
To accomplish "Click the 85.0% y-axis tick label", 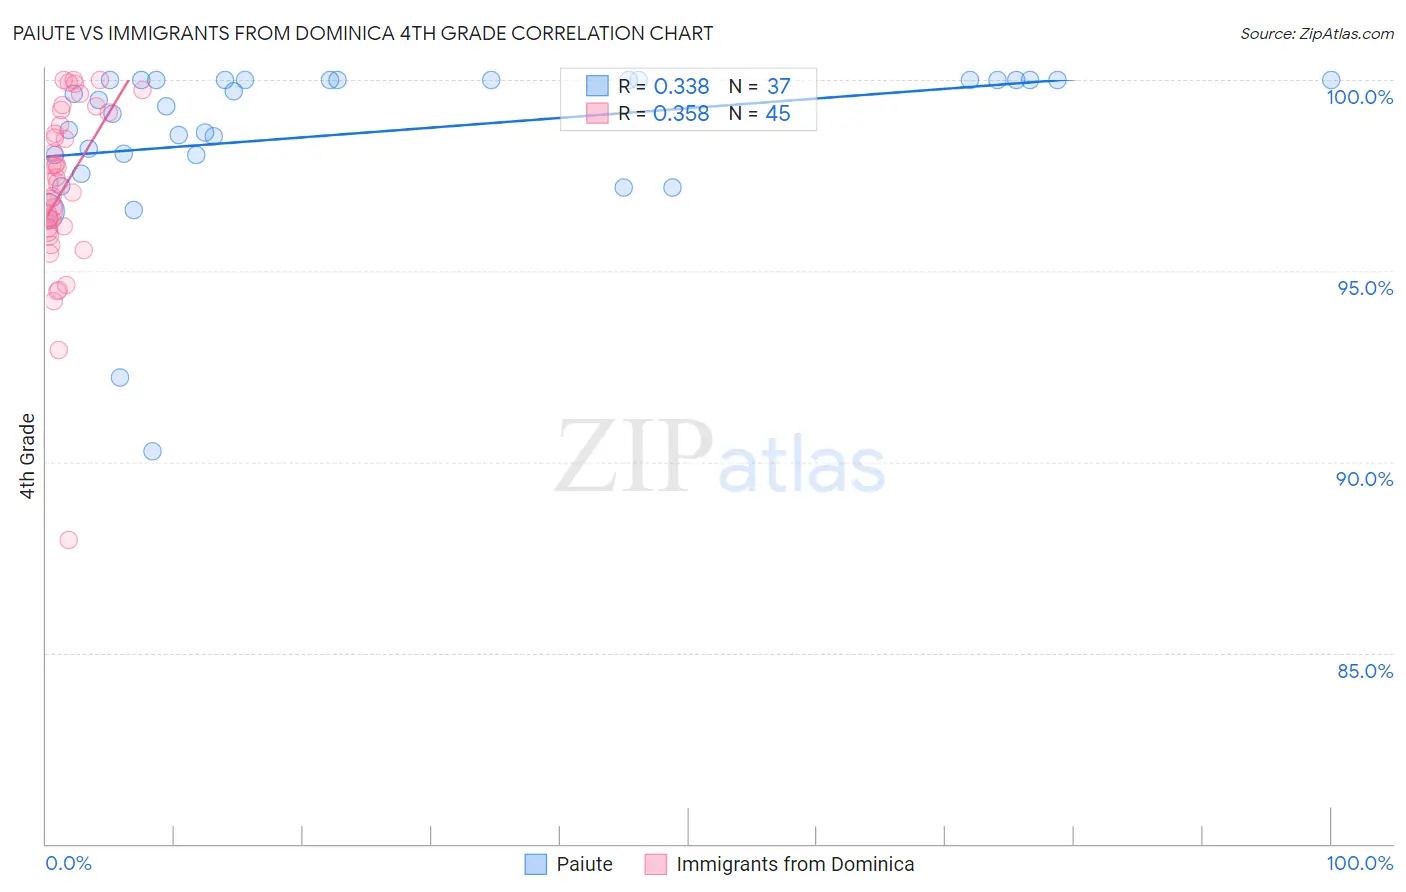I will 1365,671.
